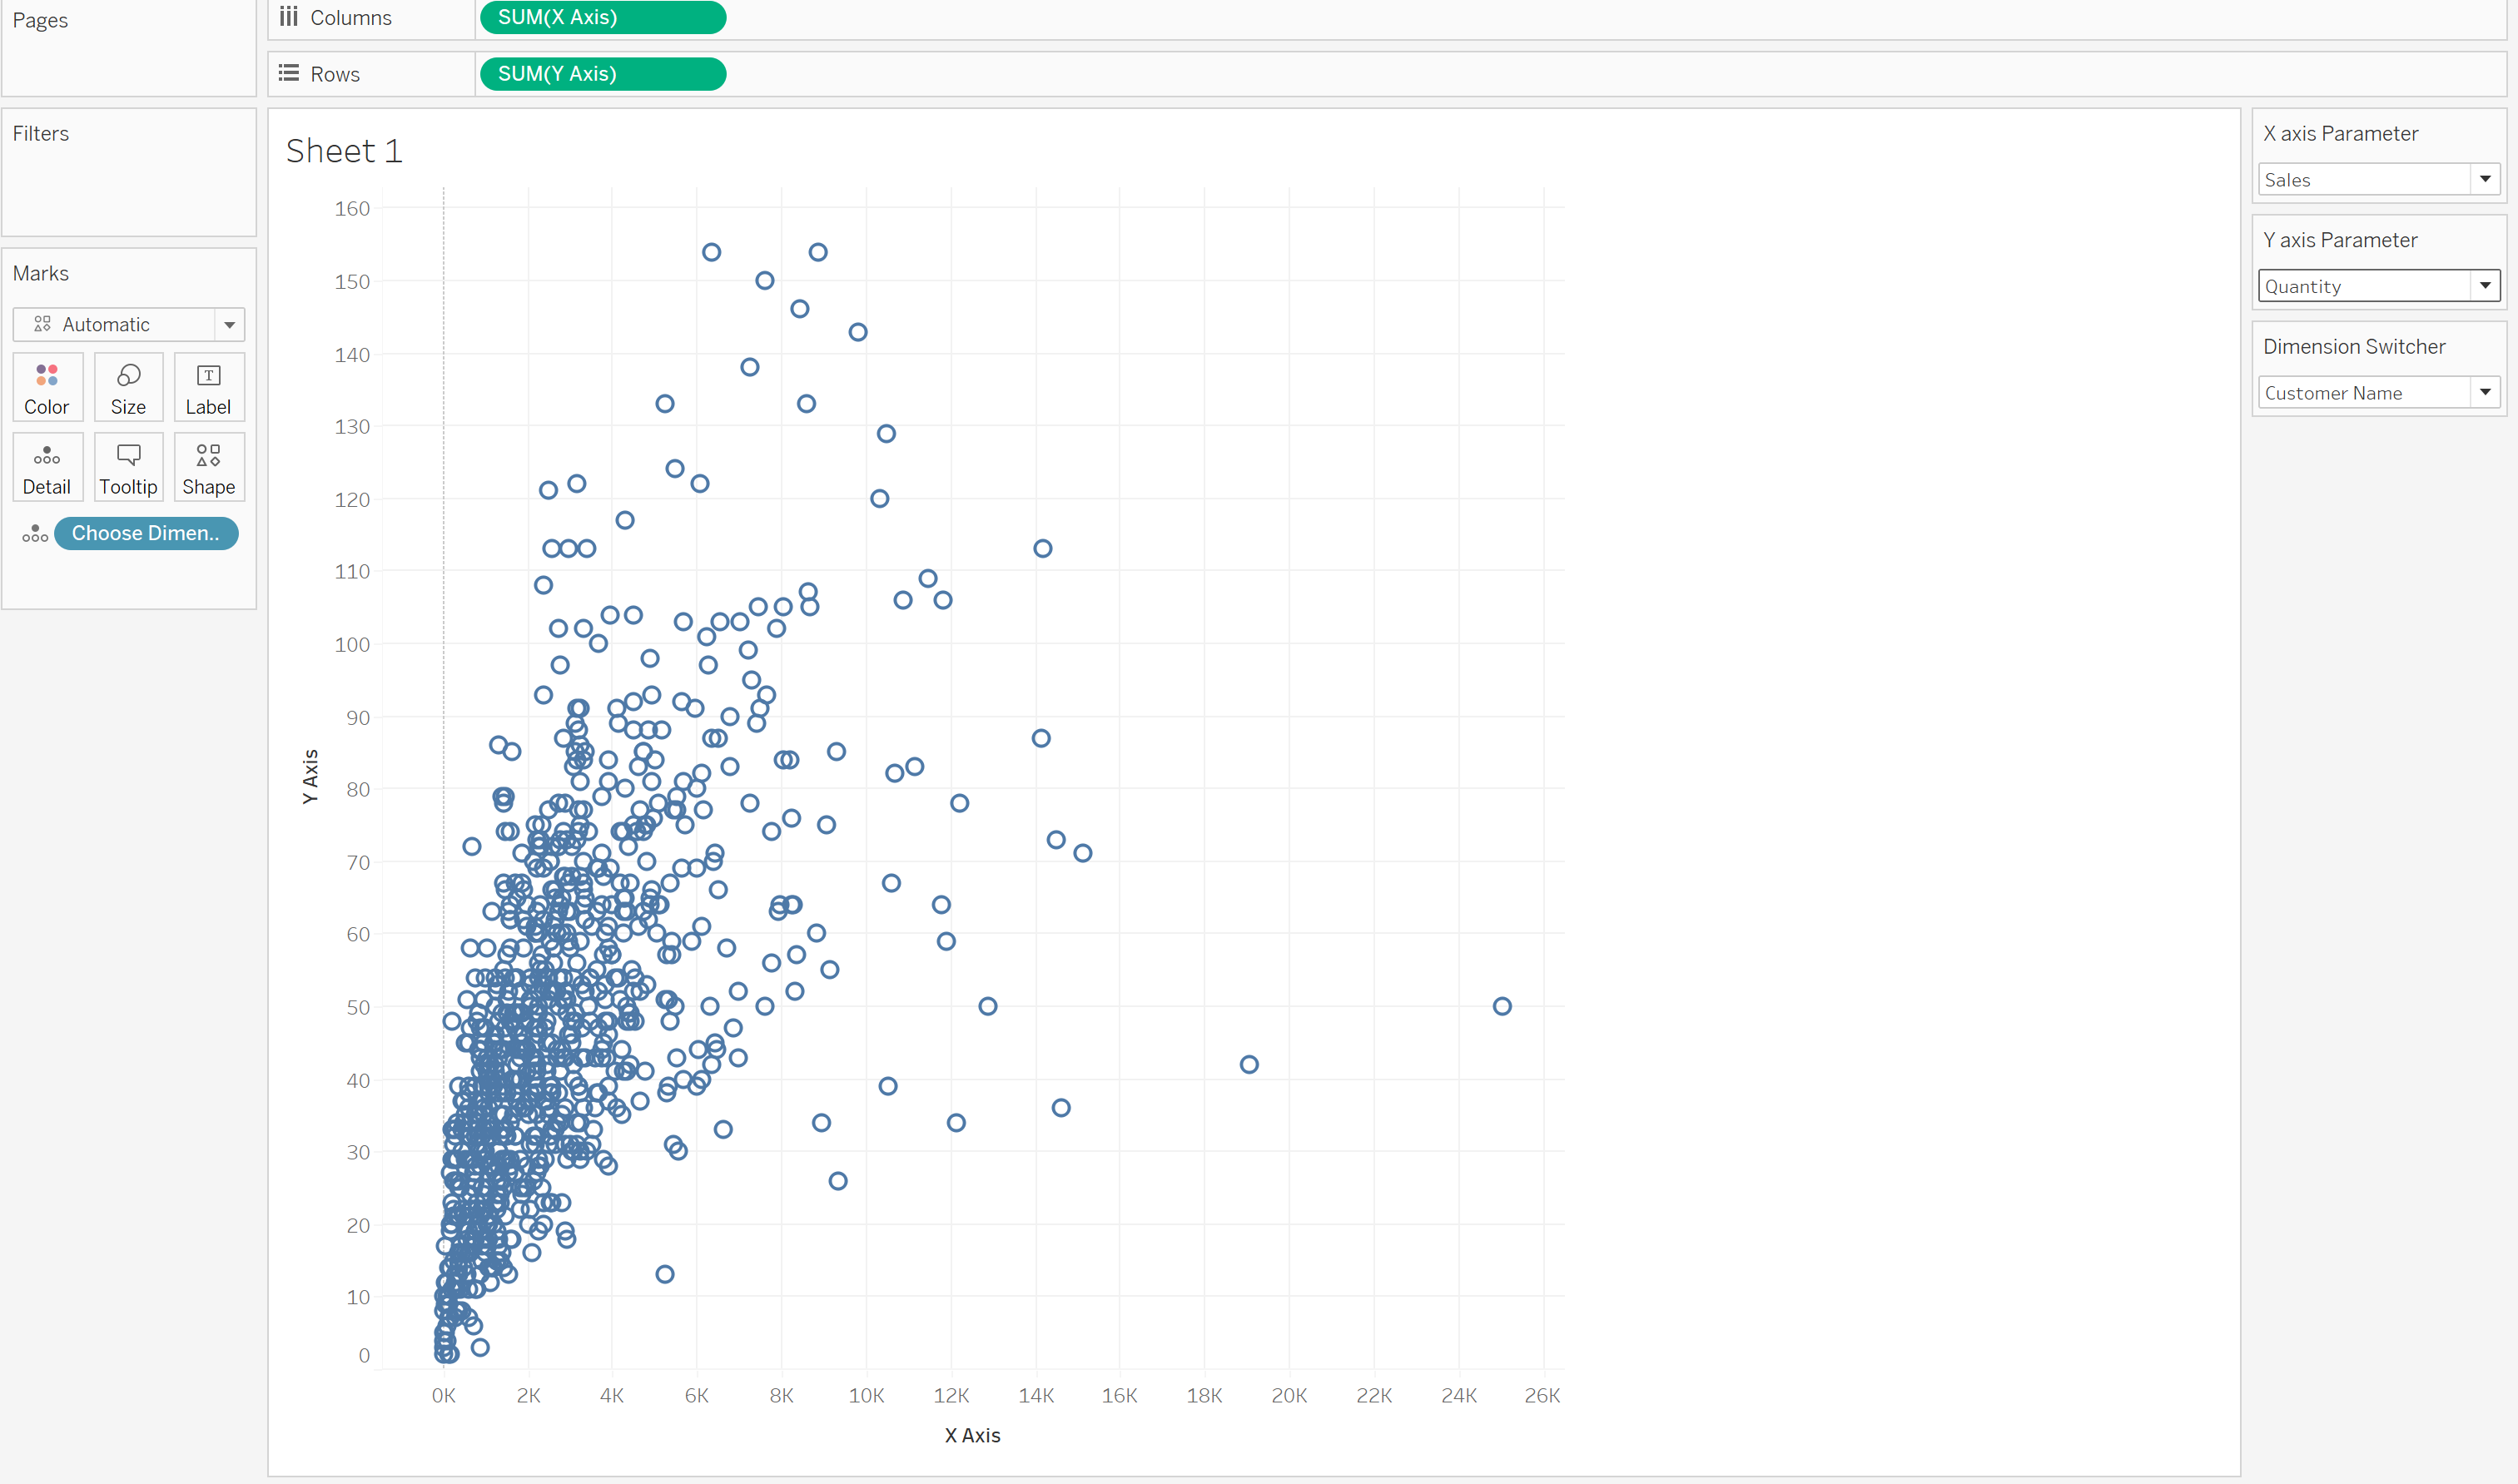Open the Color marks card
This screenshot has width=2518, height=1484.
[x=47, y=388]
